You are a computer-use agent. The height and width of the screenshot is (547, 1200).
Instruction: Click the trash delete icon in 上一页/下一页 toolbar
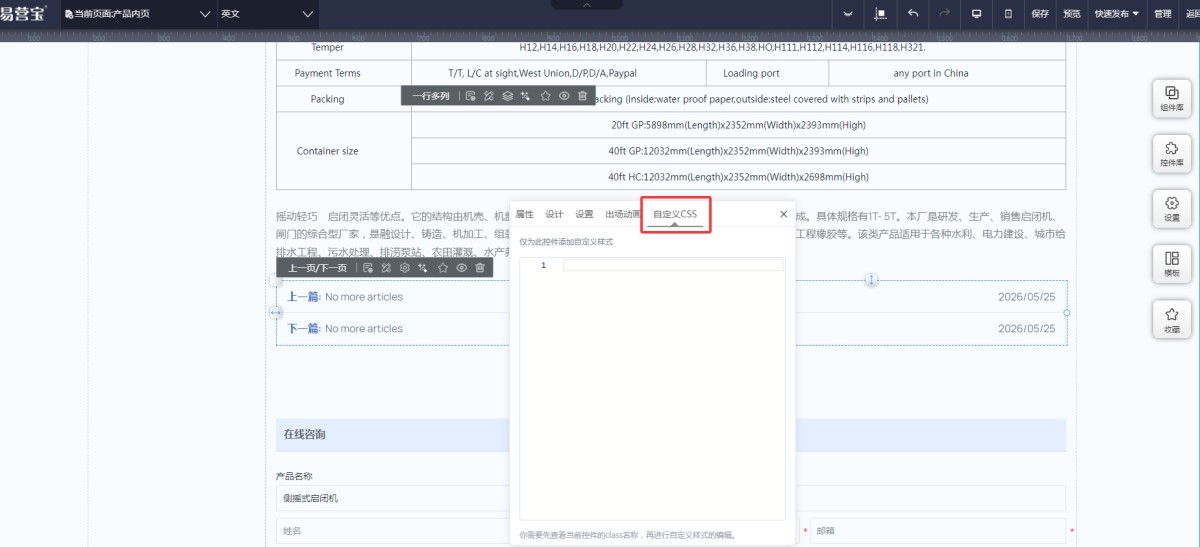pyautogui.click(x=480, y=268)
